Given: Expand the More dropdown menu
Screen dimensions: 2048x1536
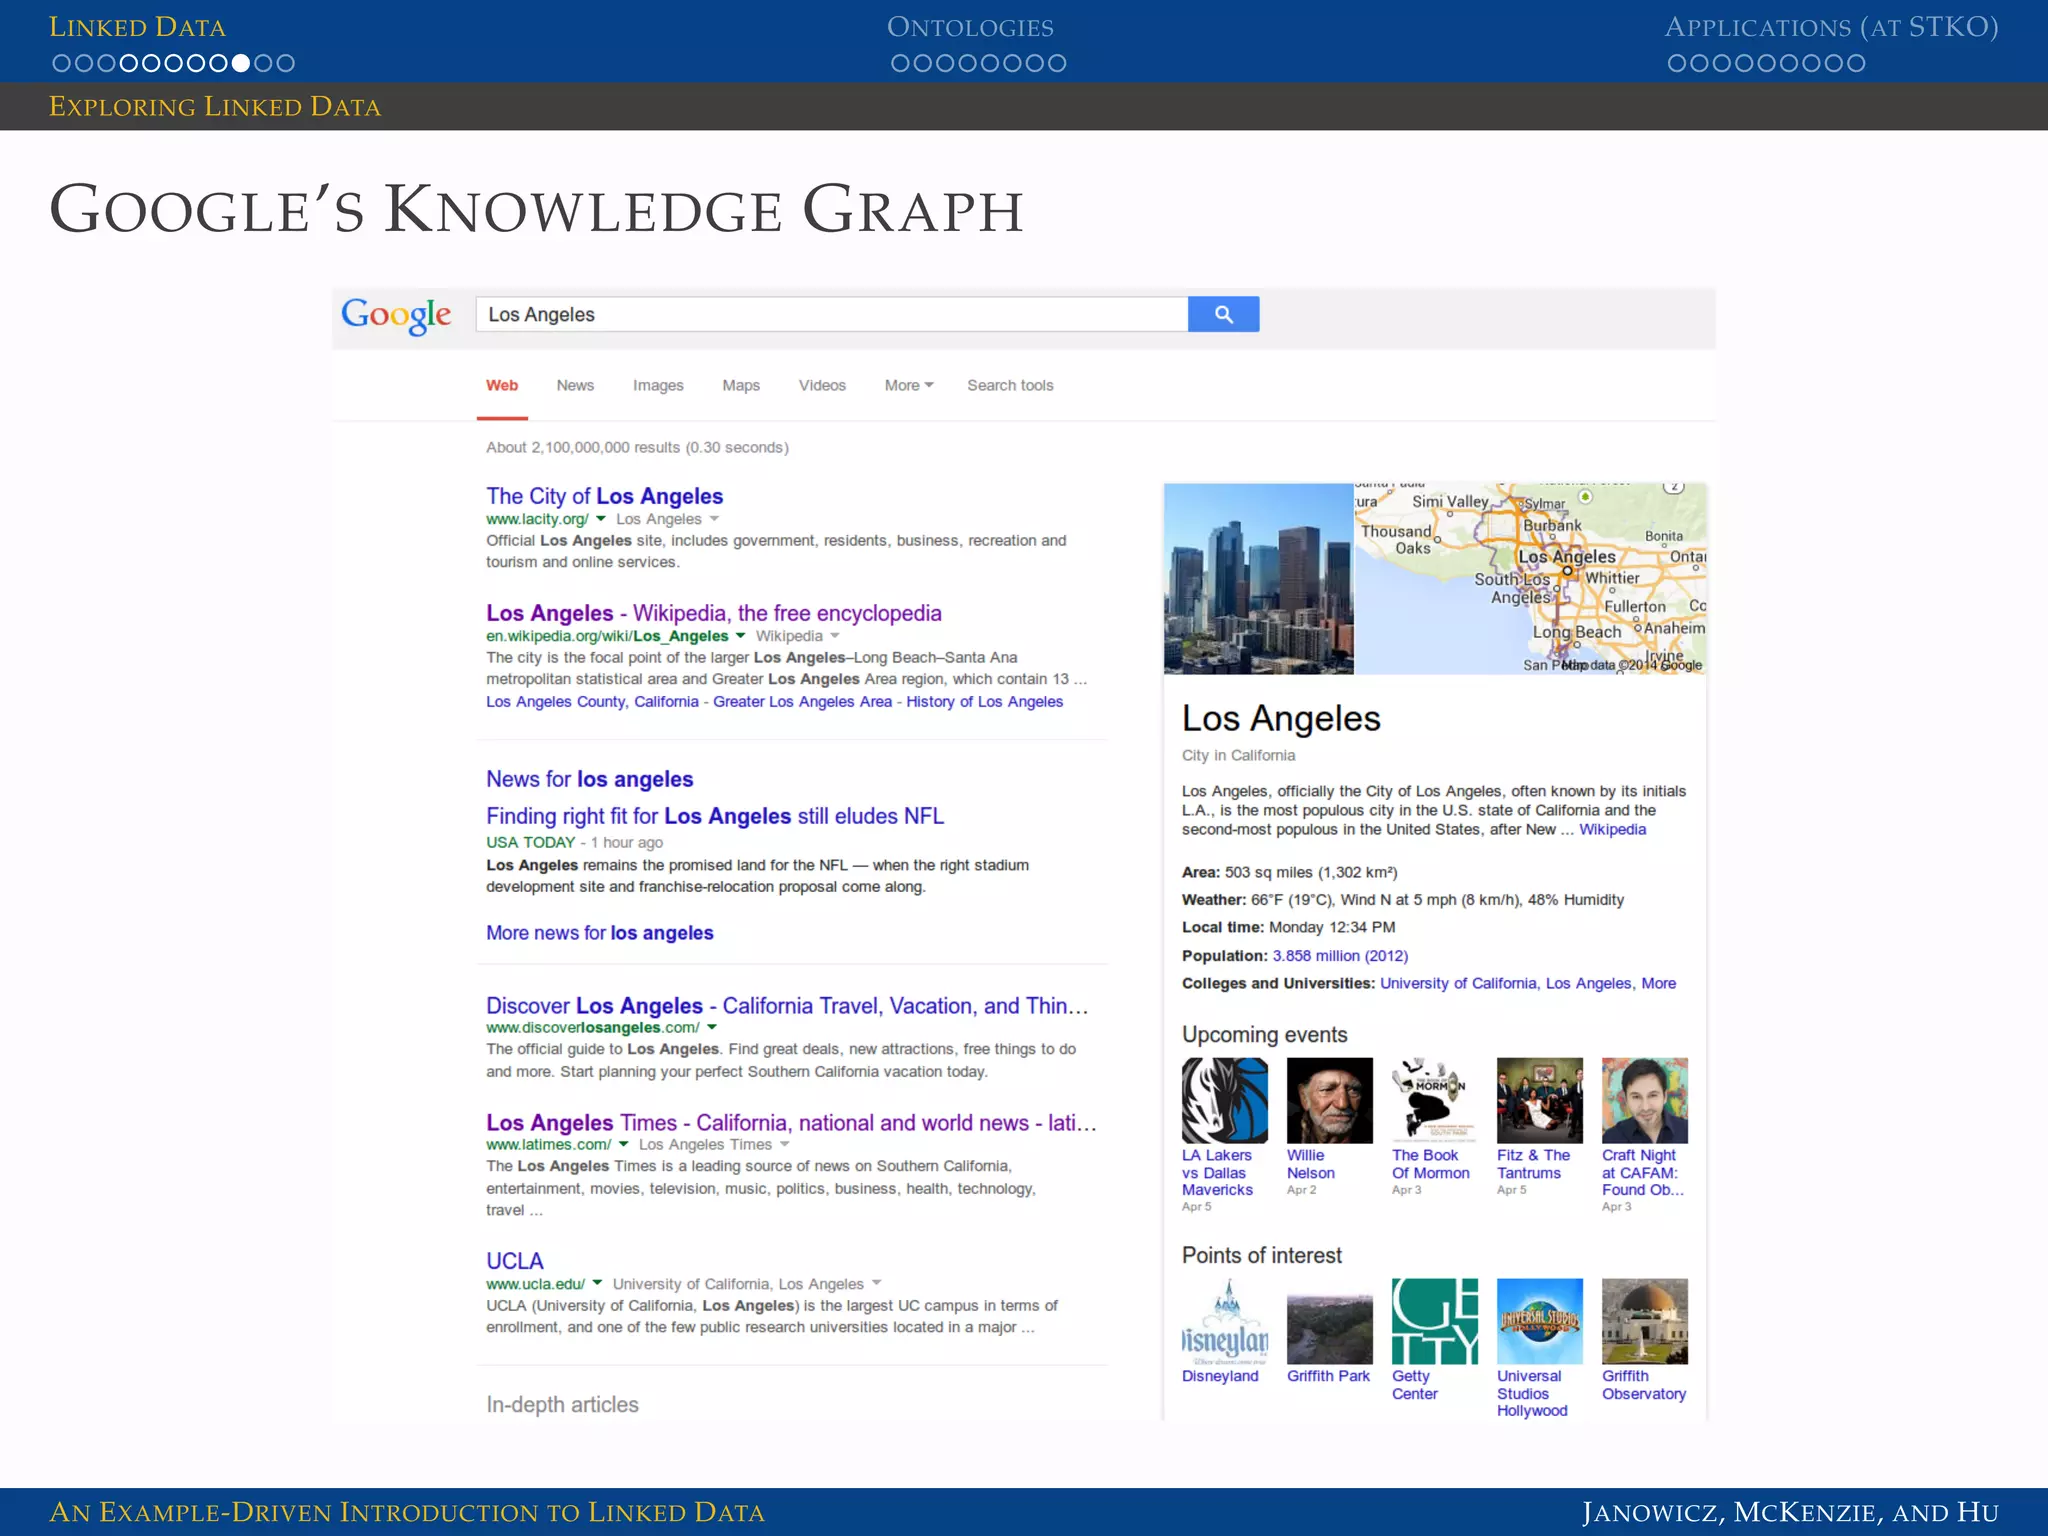Looking at the screenshot, I should click(909, 385).
